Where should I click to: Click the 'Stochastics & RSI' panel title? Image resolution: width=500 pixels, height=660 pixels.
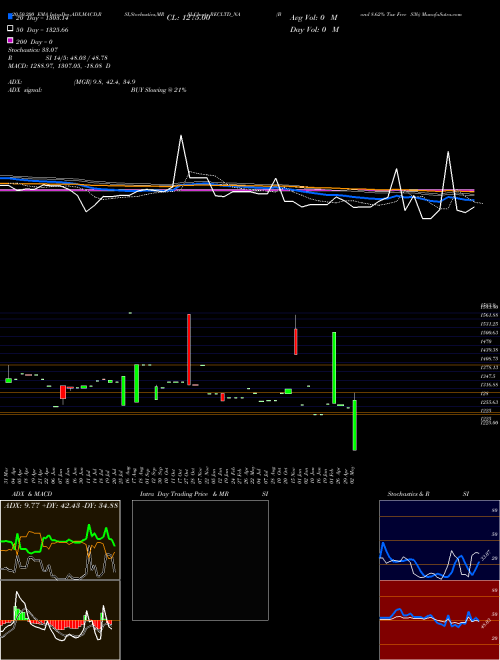428,494
